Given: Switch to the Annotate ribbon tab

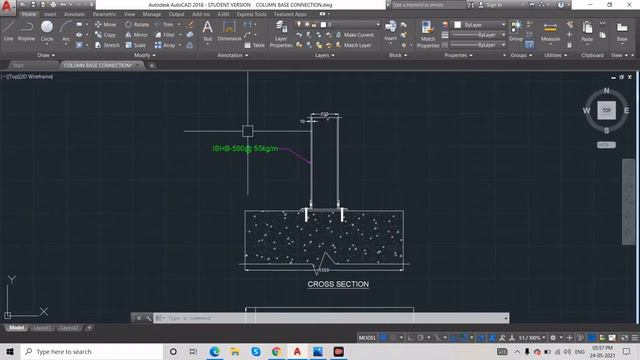Looking at the screenshot, I should pos(75,14).
